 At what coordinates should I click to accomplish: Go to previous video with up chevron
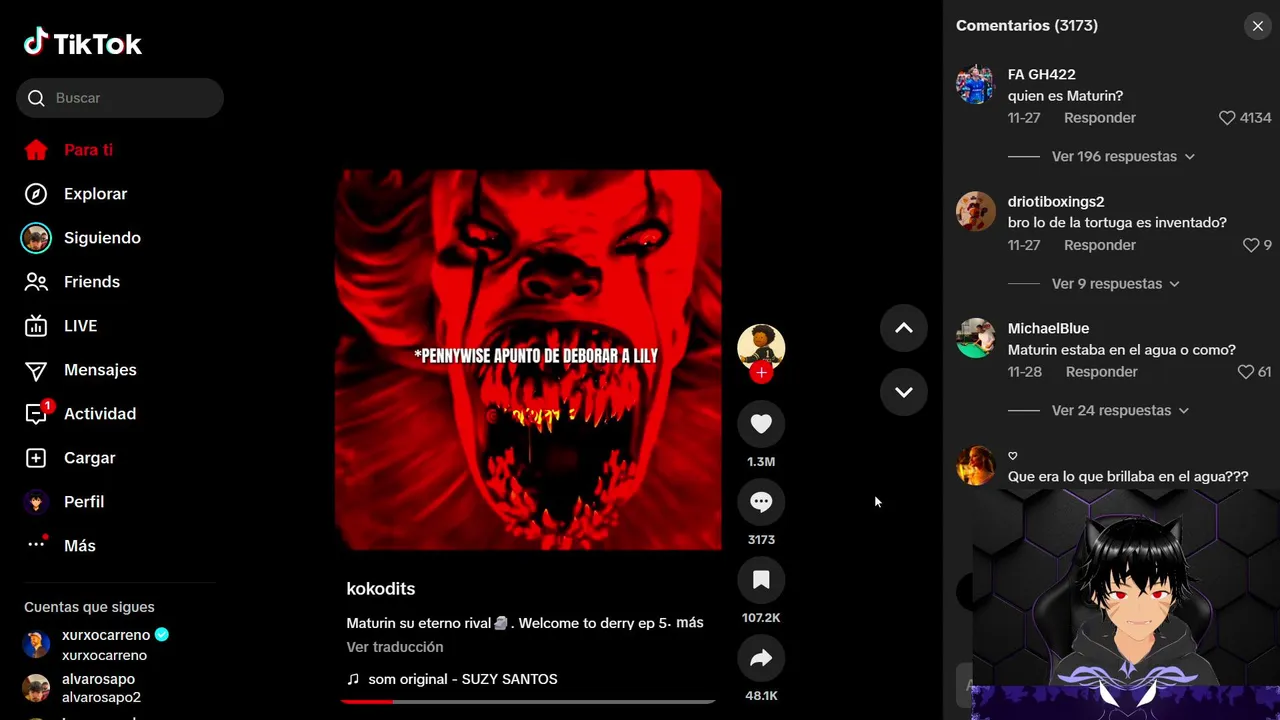904,328
